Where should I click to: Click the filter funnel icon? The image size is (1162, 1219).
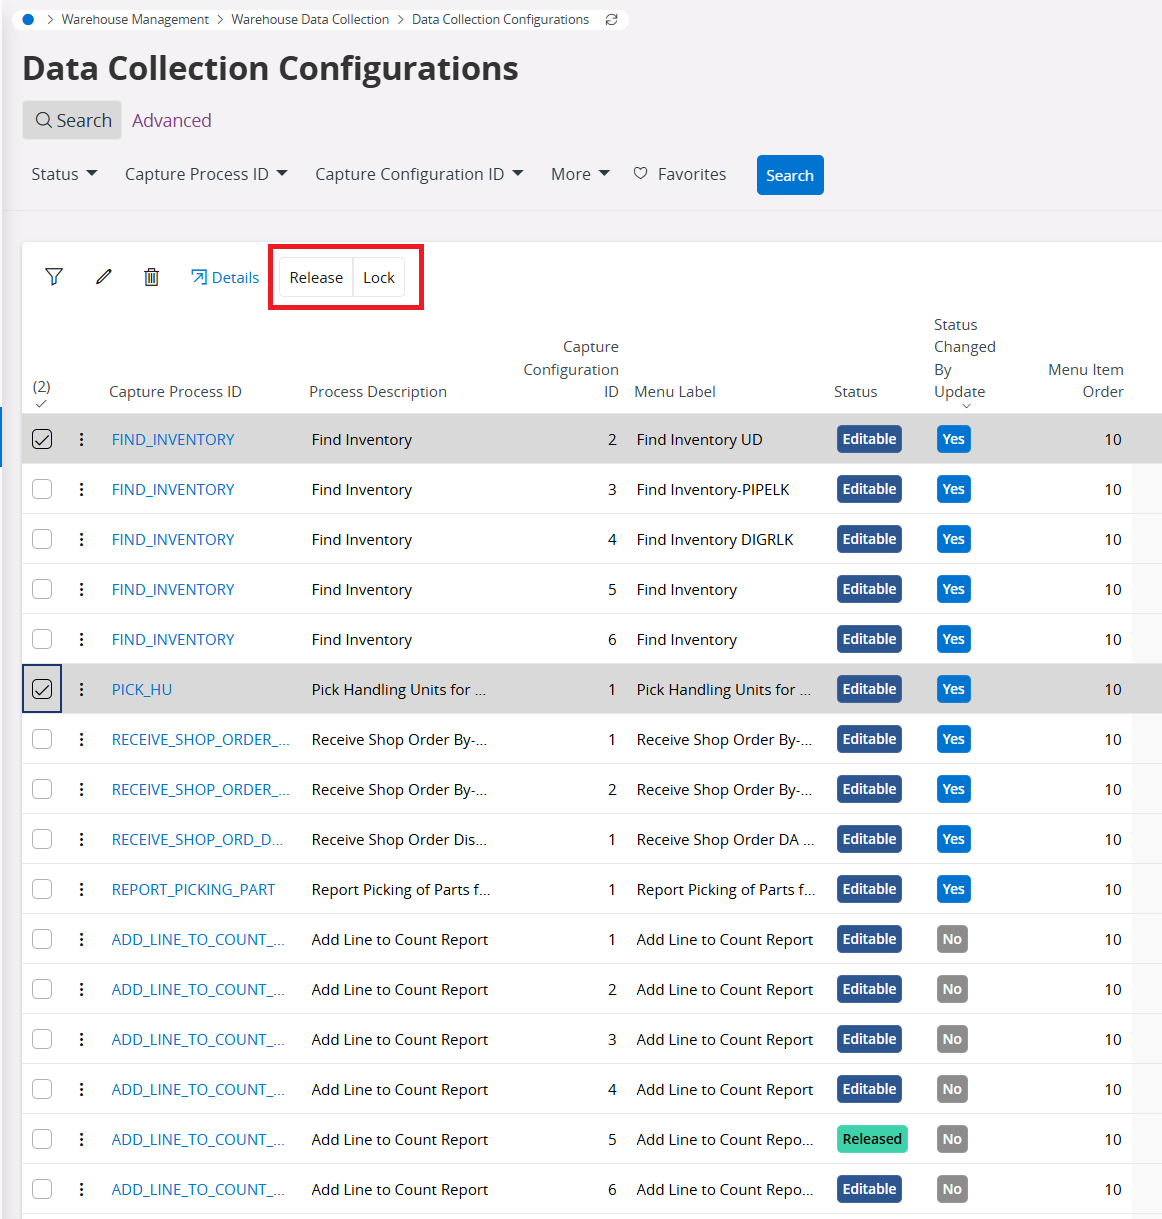(54, 277)
